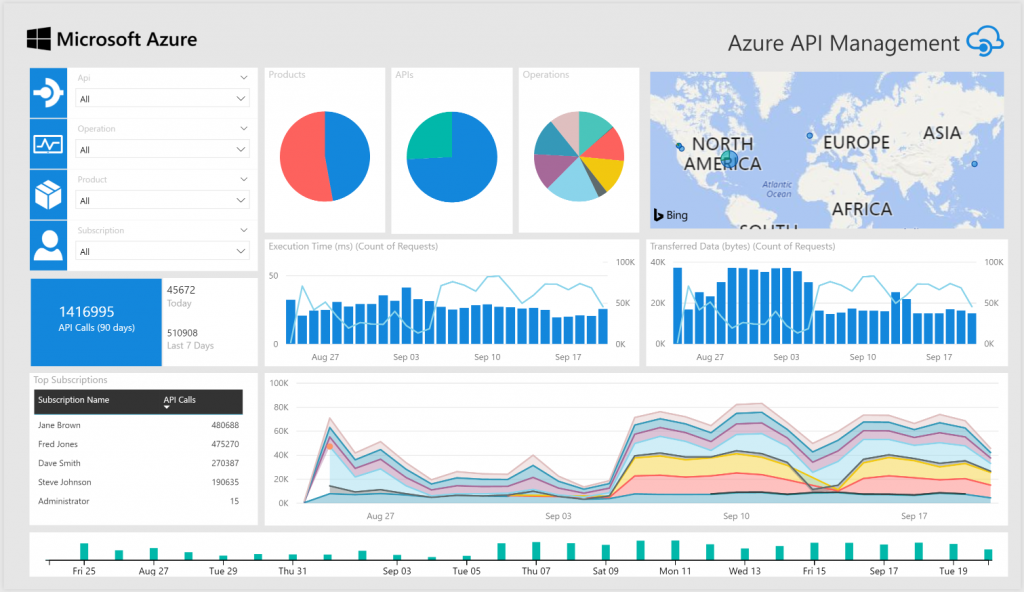1024x592 pixels.
Task: Click the 475270 API calls value
Action: pyautogui.click(x=225, y=444)
